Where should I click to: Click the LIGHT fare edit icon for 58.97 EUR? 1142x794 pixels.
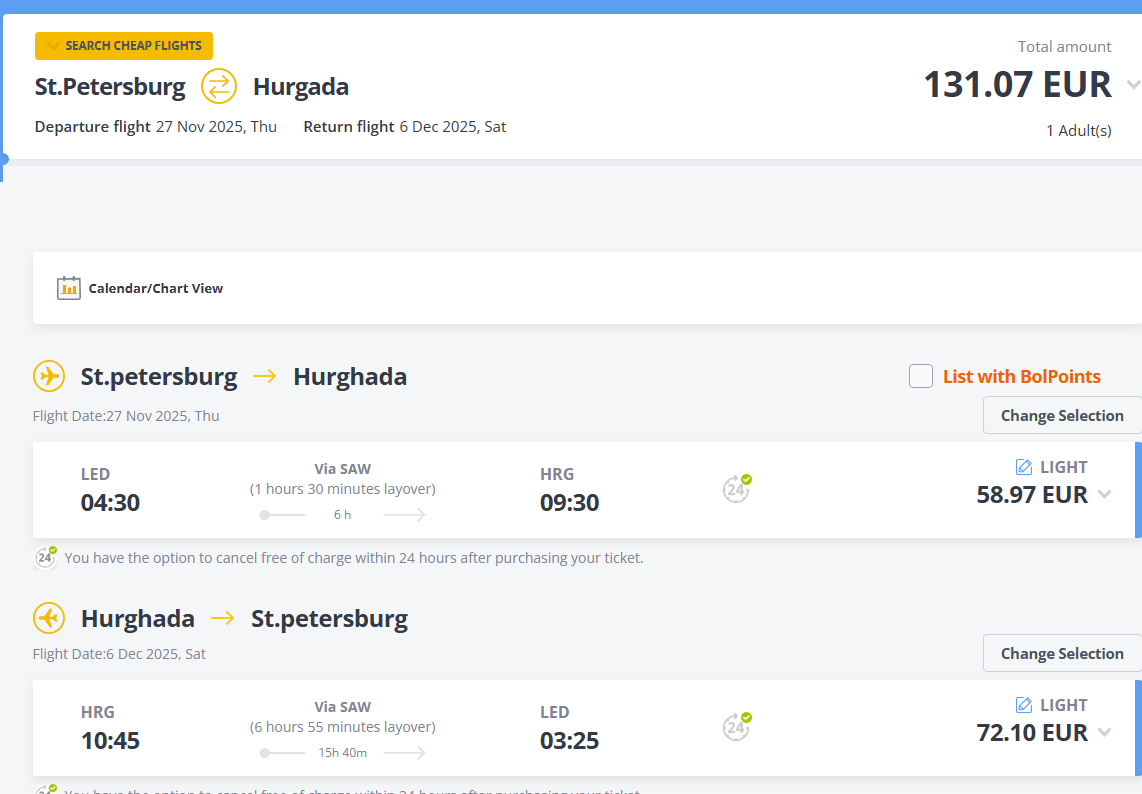pos(1024,467)
